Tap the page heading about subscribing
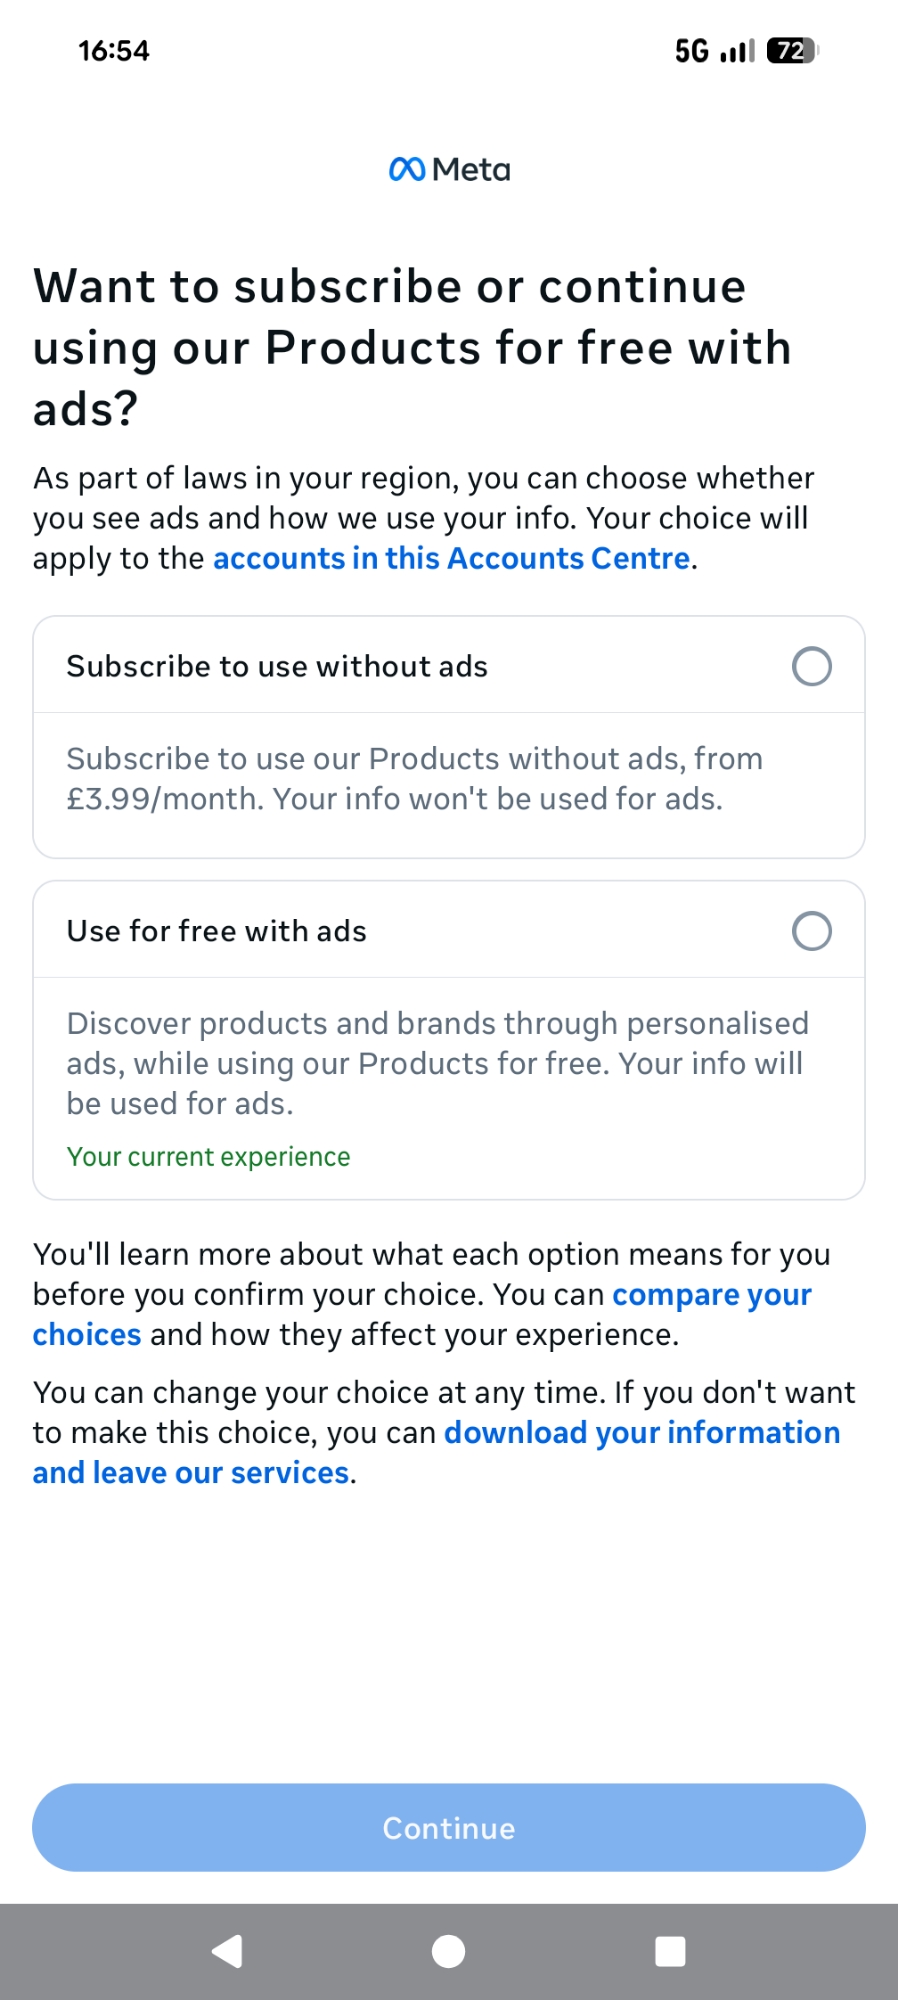 (412, 347)
